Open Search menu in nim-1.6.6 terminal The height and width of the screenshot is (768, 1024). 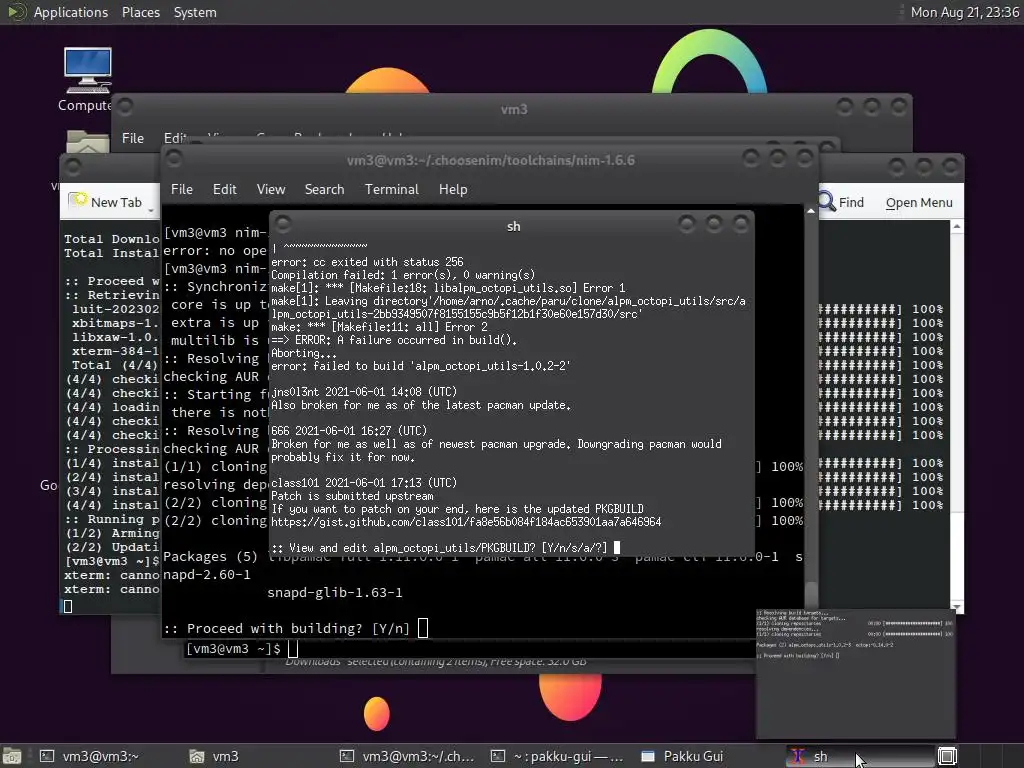click(x=324, y=189)
